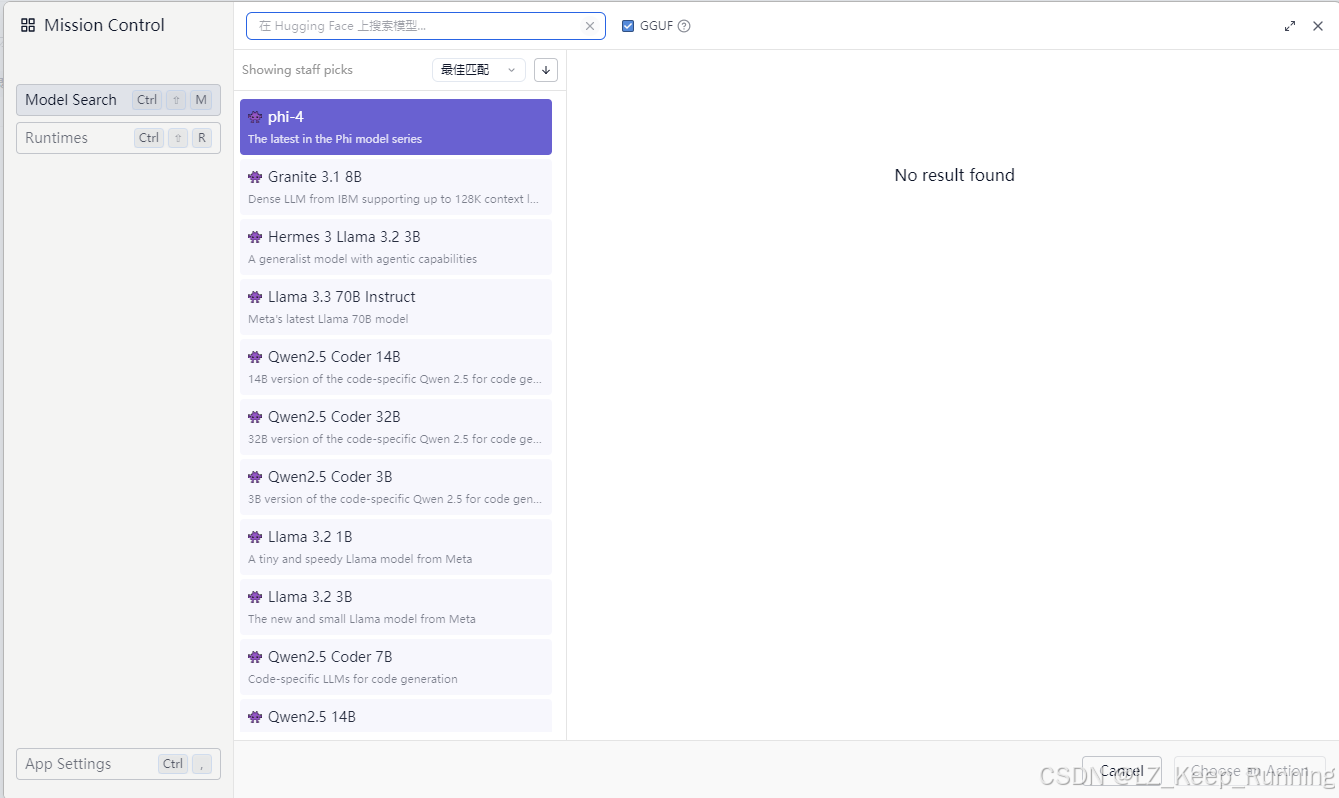Expand the Mission Control window with the arrows icon
This screenshot has width=1339, height=798.
click(x=1290, y=26)
